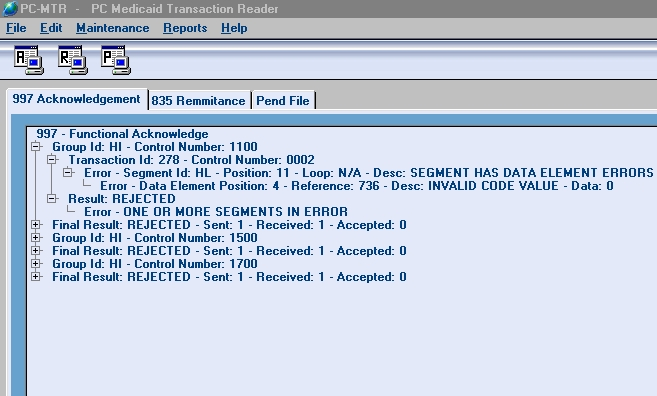Open the 997 Acknowledgement file toolbar icon (A)
657x396 pixels.
click(x=29, y=60)
